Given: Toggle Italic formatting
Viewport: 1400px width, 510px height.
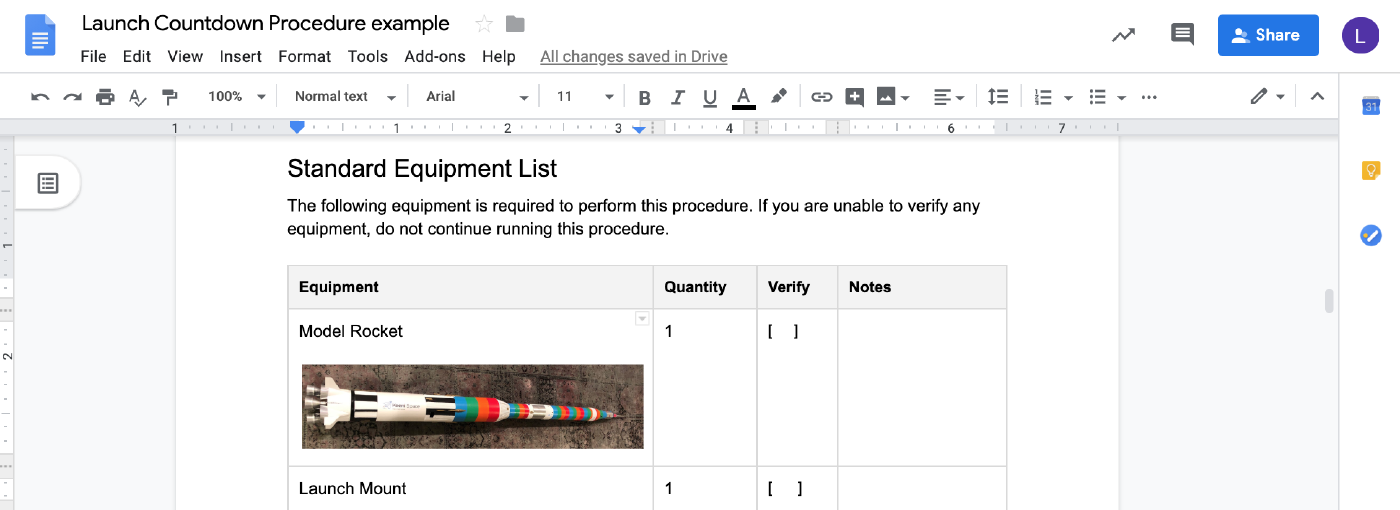Looking at the screenshot, I should 677,97.
